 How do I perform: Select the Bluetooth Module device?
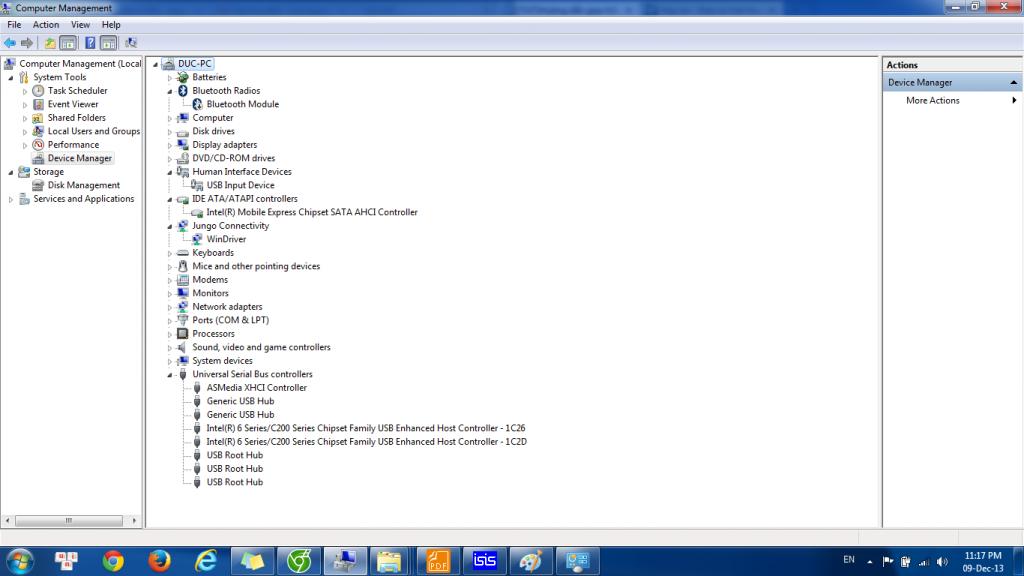click(x=242, y=104)
